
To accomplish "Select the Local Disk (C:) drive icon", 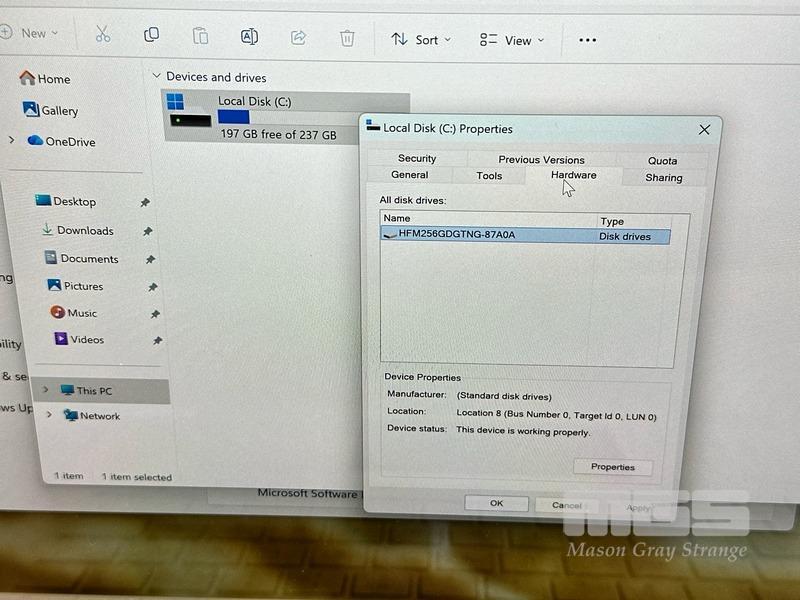I will 189,110.
